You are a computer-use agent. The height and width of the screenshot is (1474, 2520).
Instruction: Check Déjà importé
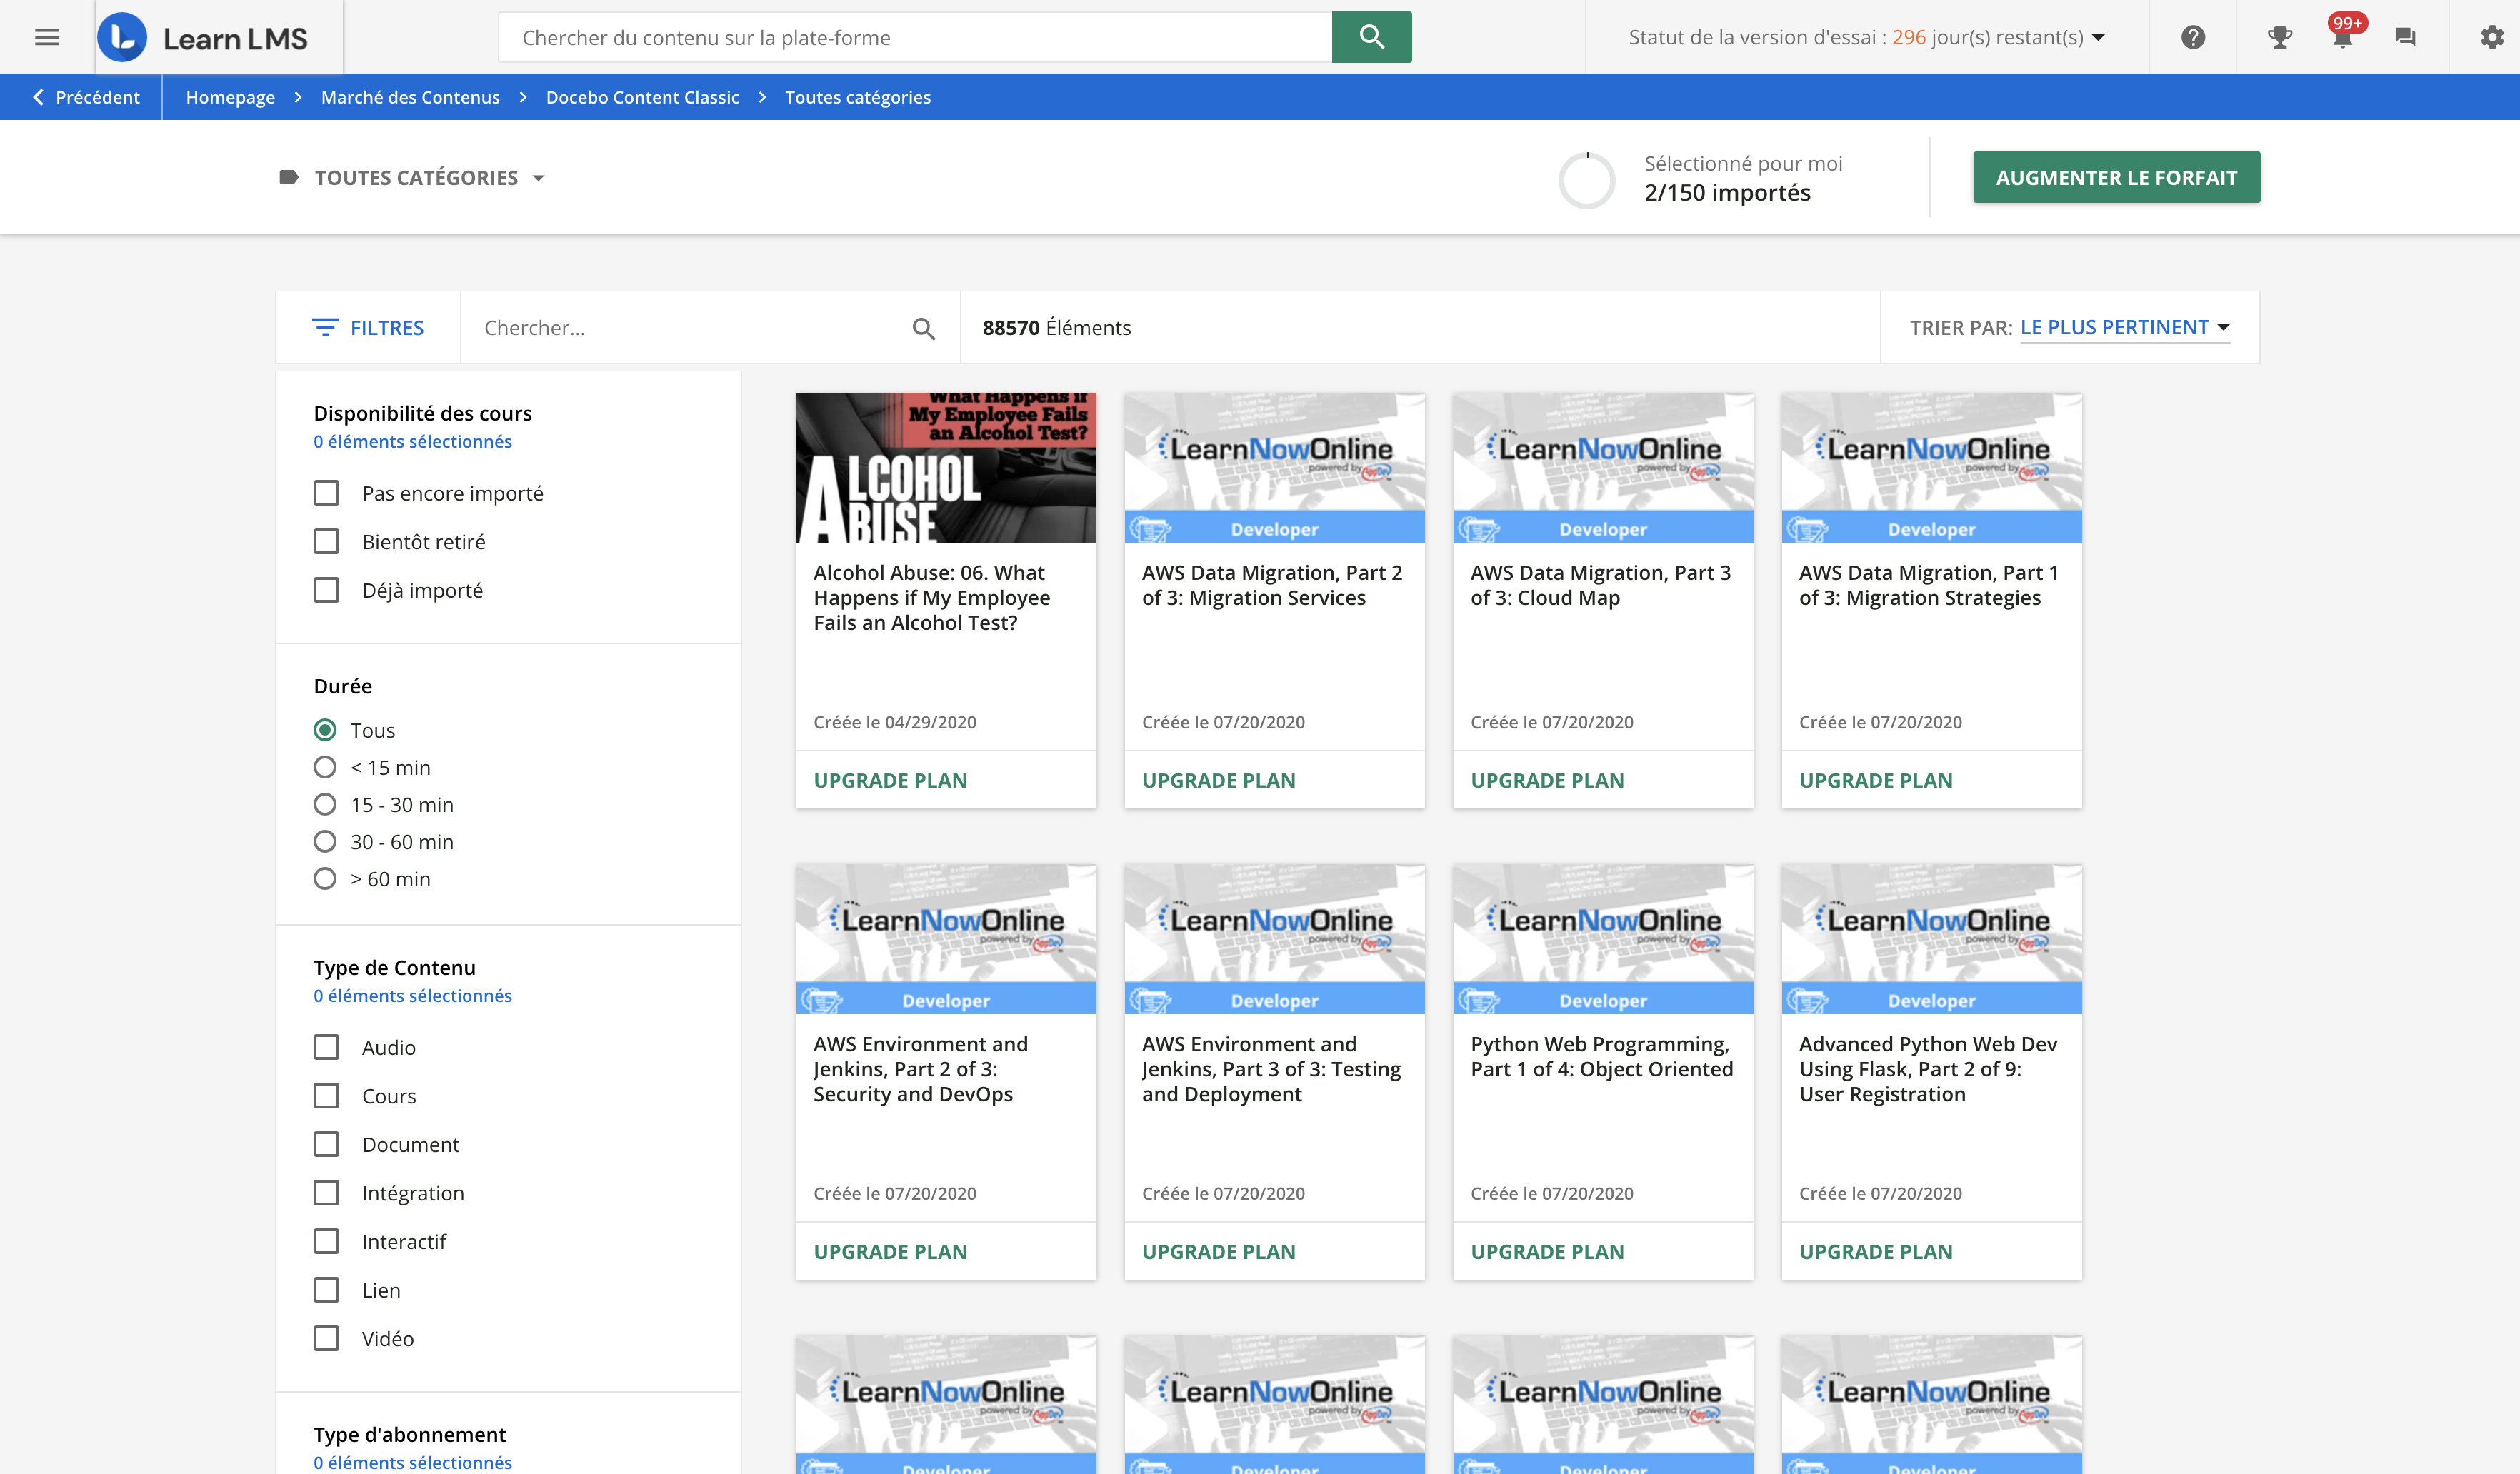coord(326,590)
